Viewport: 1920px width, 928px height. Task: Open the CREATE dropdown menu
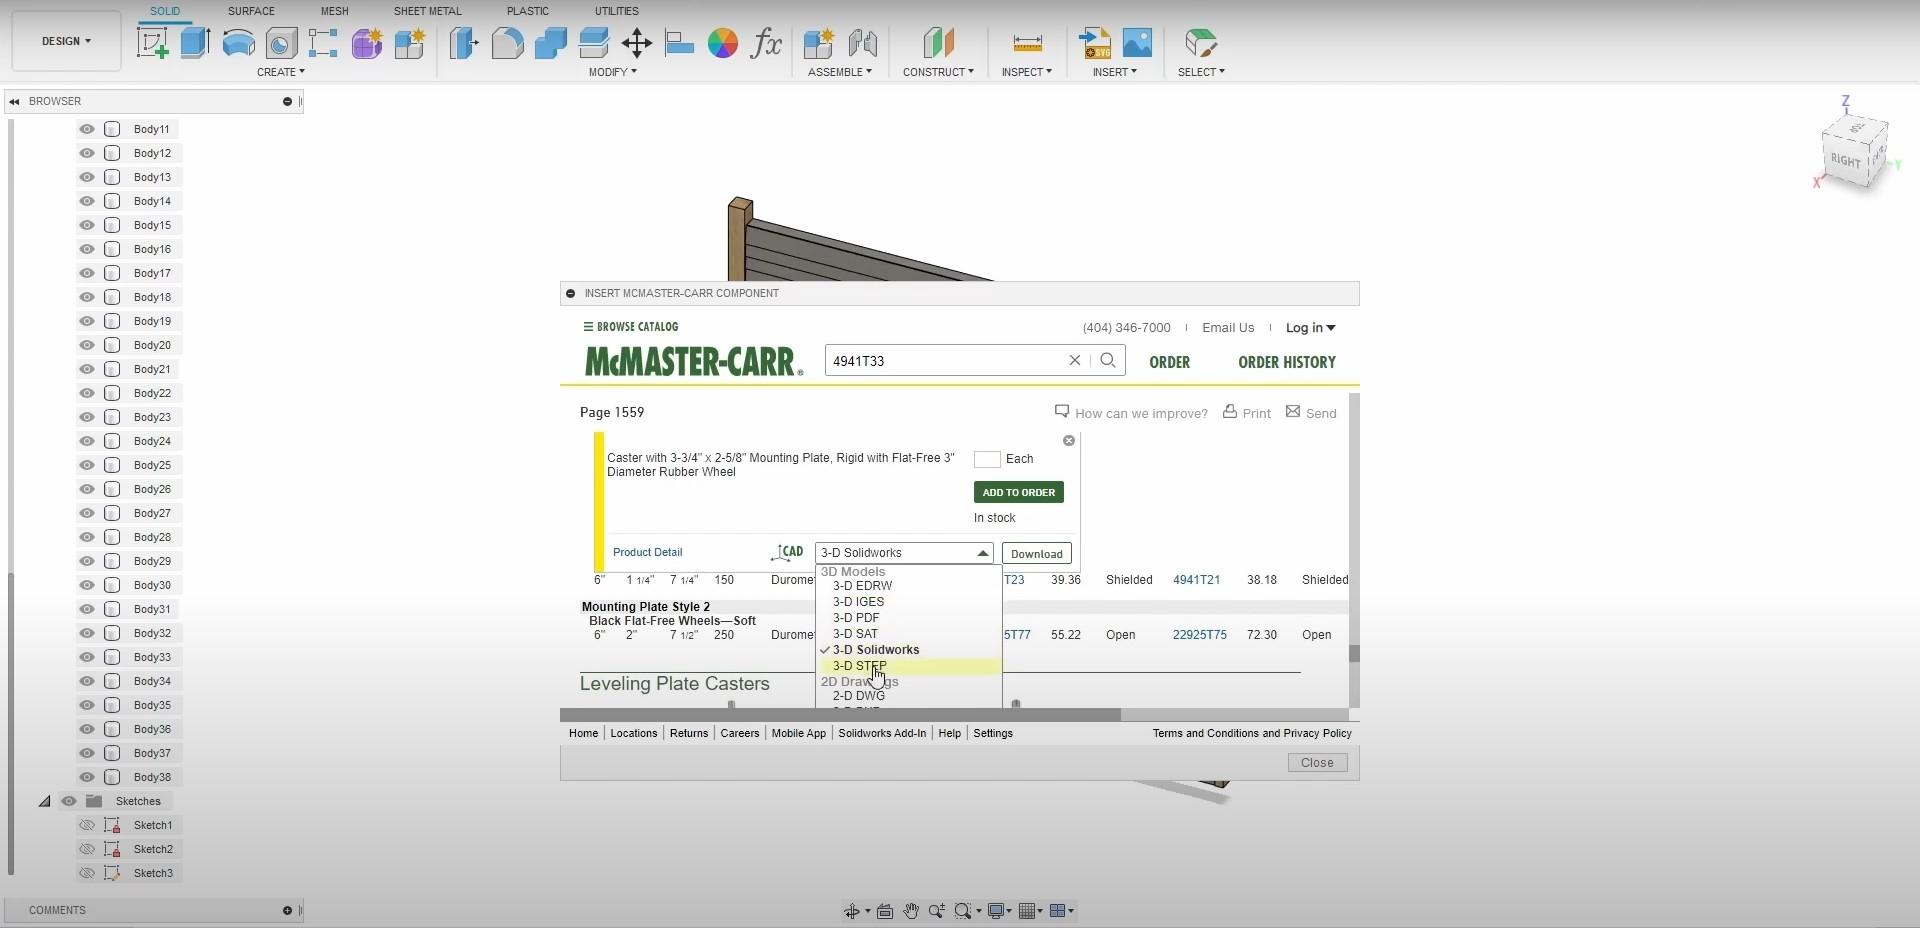point(281,72)
